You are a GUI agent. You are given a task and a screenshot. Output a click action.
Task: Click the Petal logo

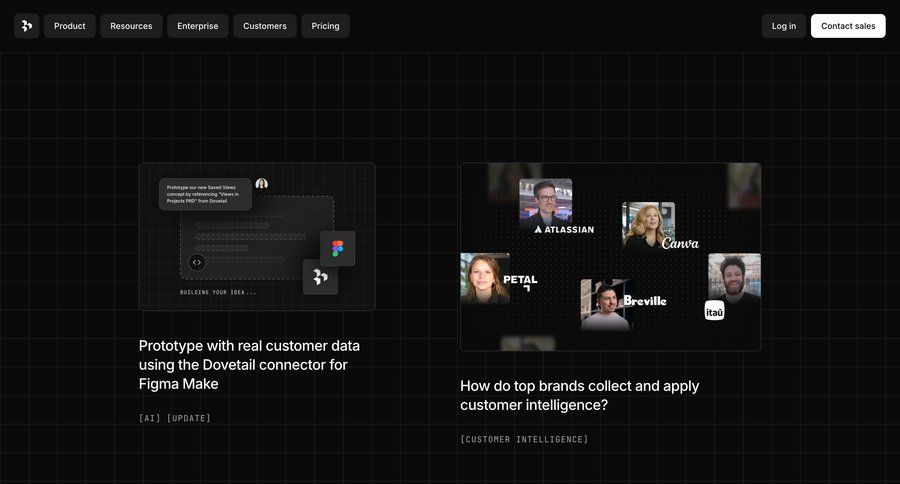[521, 281]
